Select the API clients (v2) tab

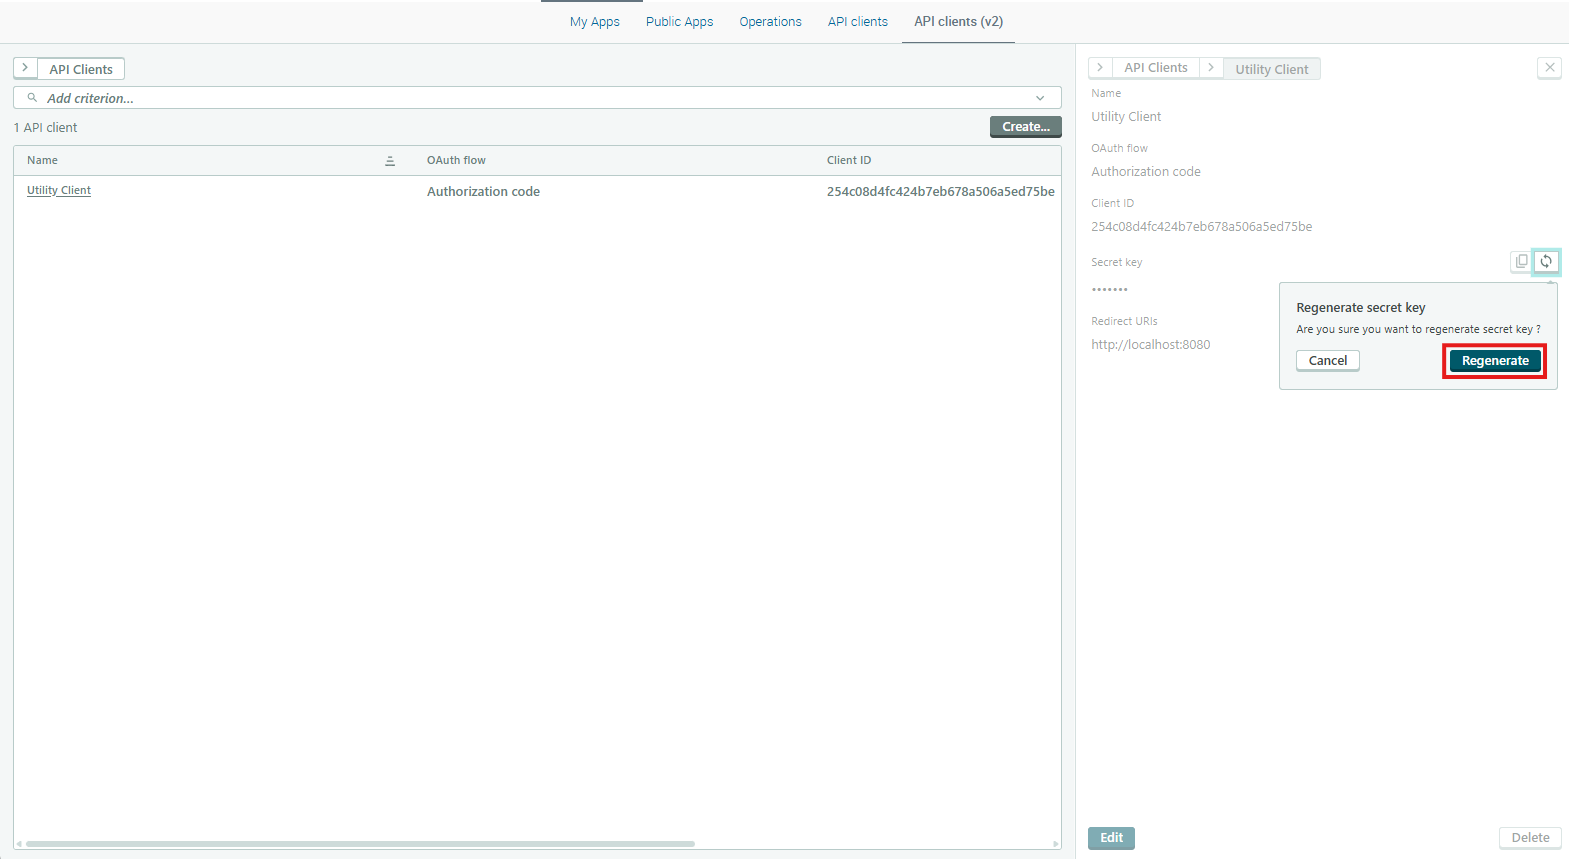point(958,22)
